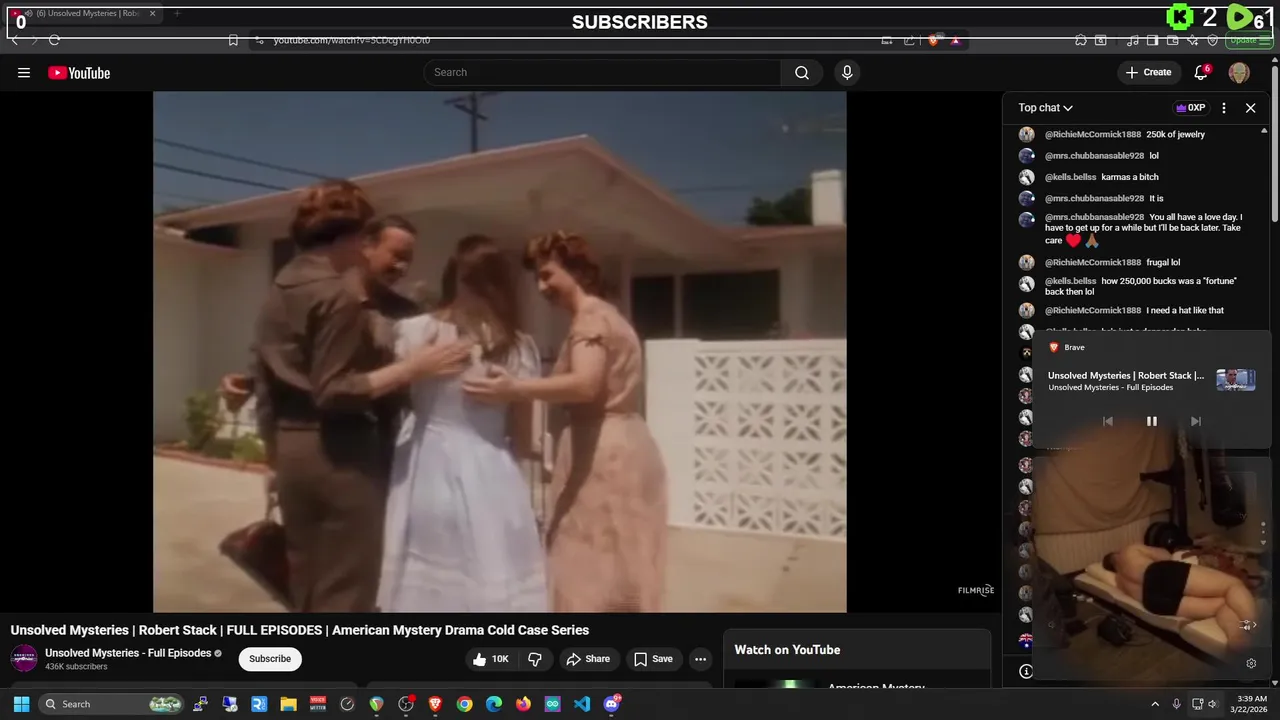1280x720 pixels.
Task: Skip to previous track in media popup
Action: point(1107,421)
